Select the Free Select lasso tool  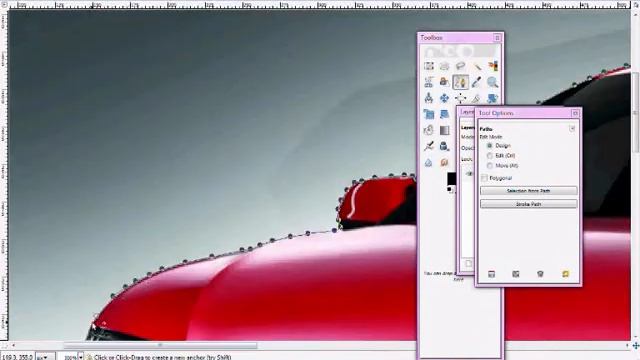click(460, 66)
